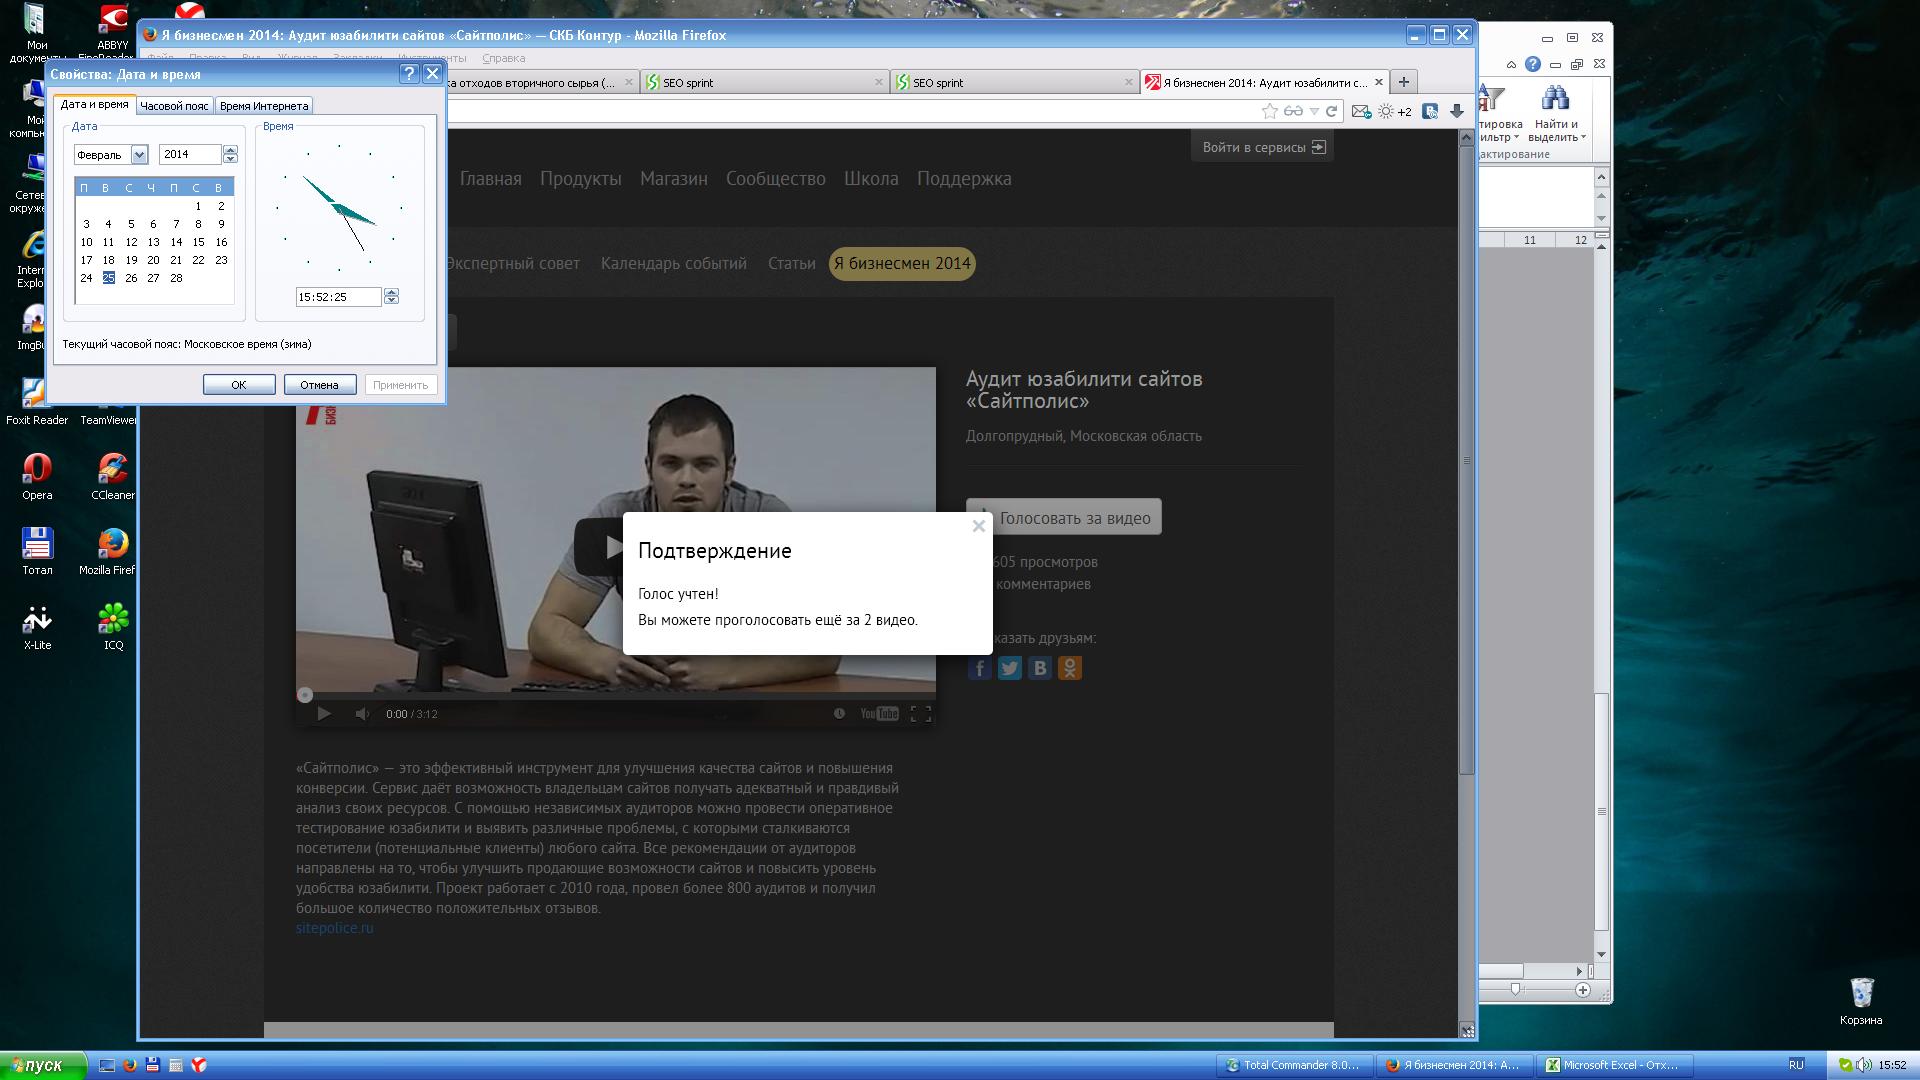Open Статьи section link

tap(791, 263)
